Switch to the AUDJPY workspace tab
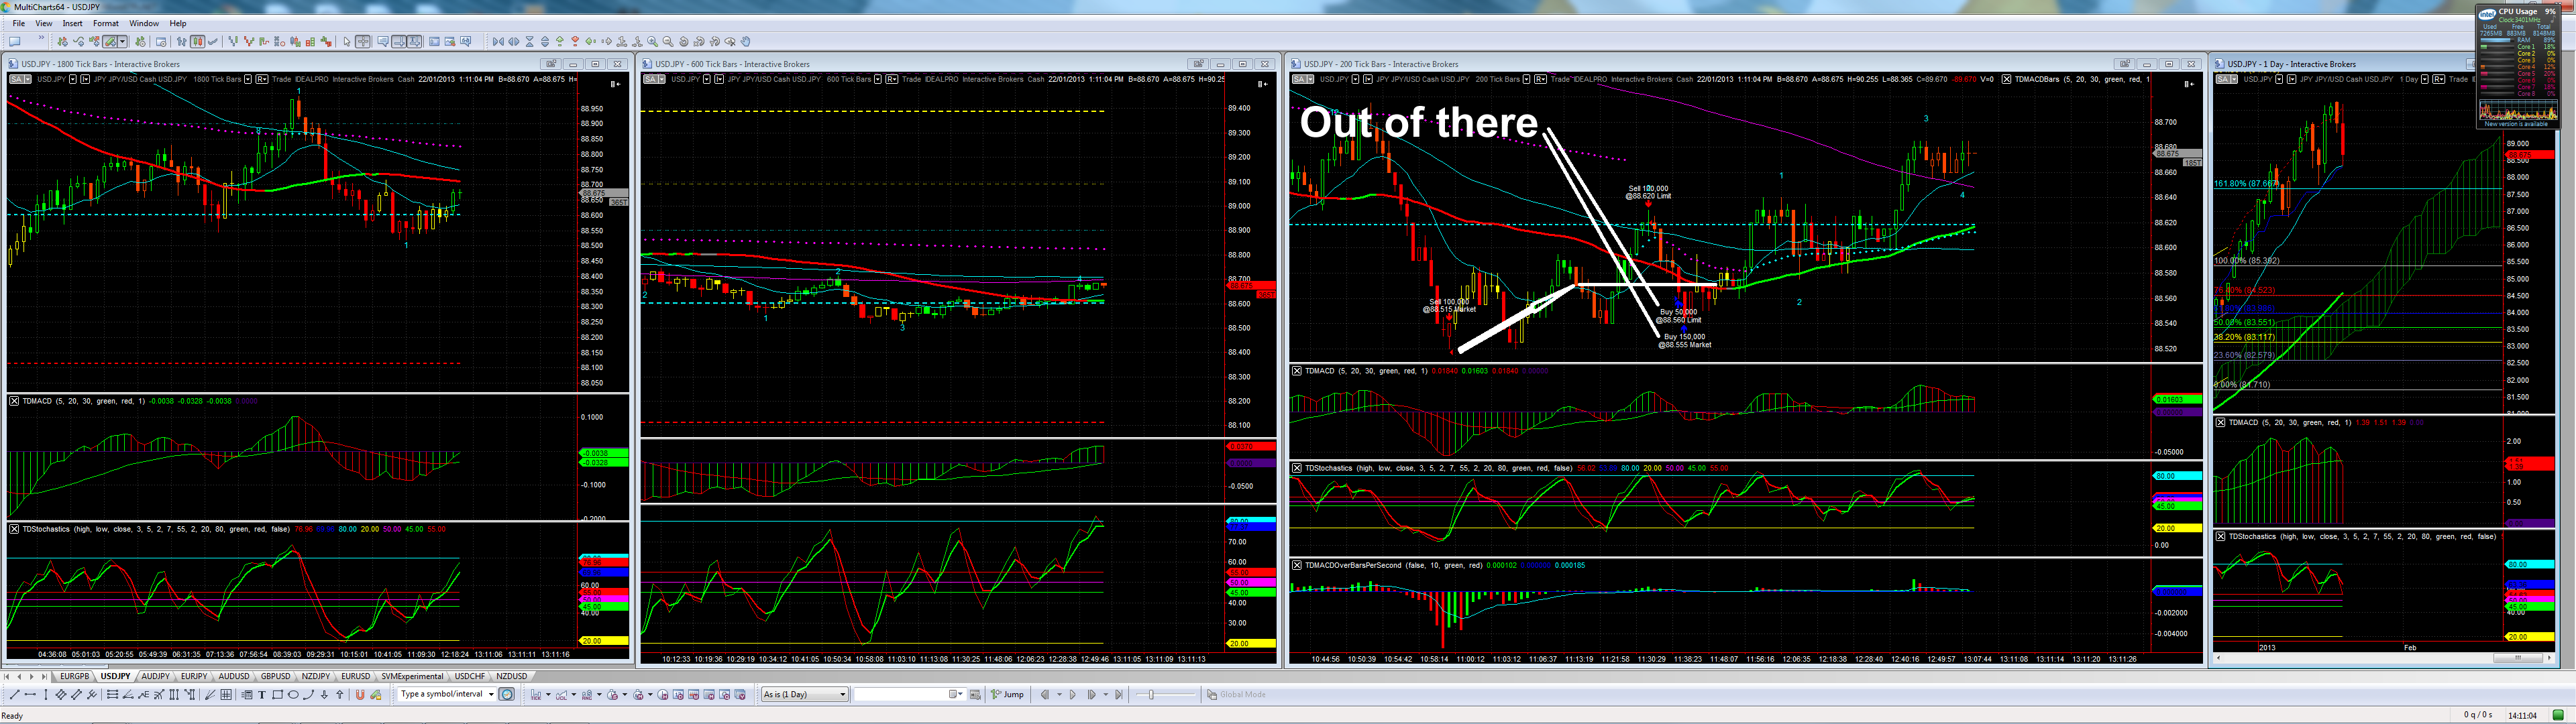The width and height of the screenshot is (2576, 724). pyautogui.click(x=155, y=677)
